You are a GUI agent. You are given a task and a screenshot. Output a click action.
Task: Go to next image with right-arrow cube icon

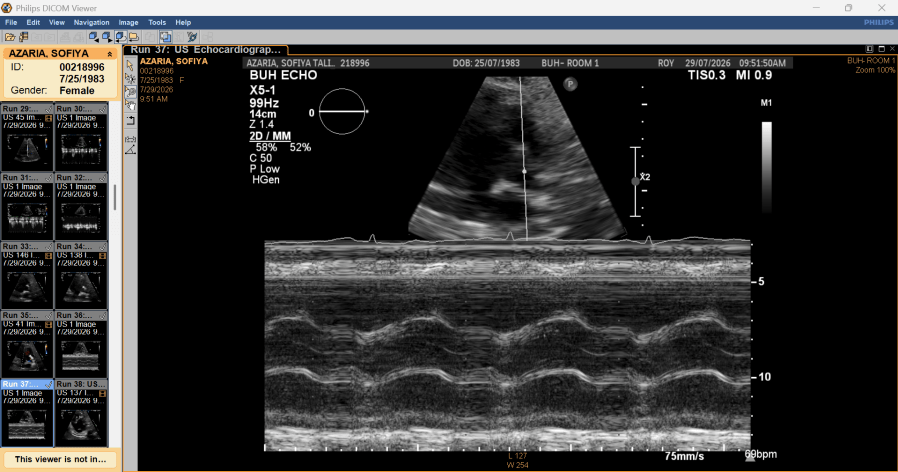coord(107,37)
